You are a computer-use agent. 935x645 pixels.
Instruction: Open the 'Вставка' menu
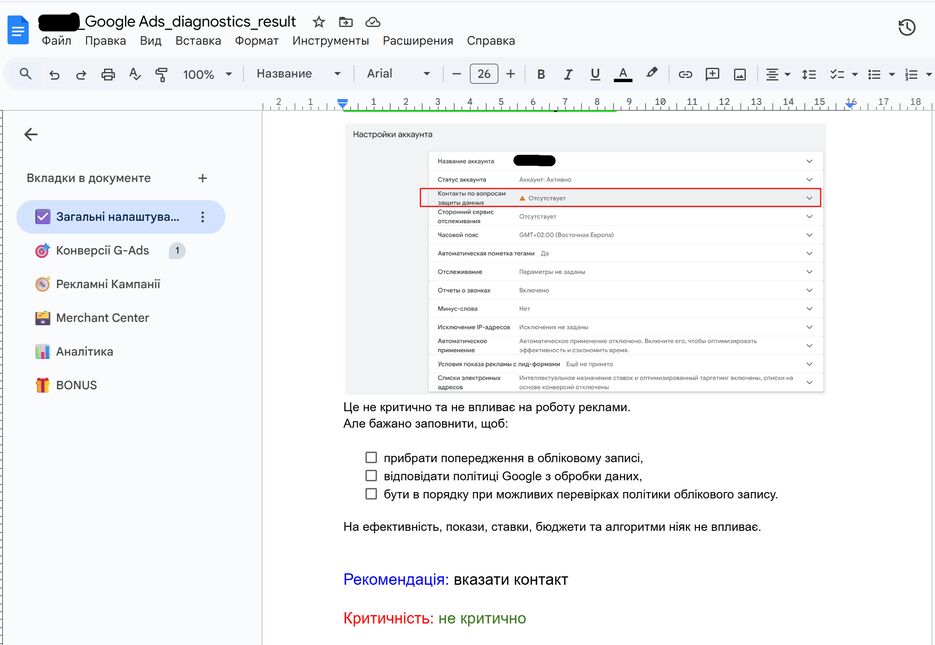198,41
